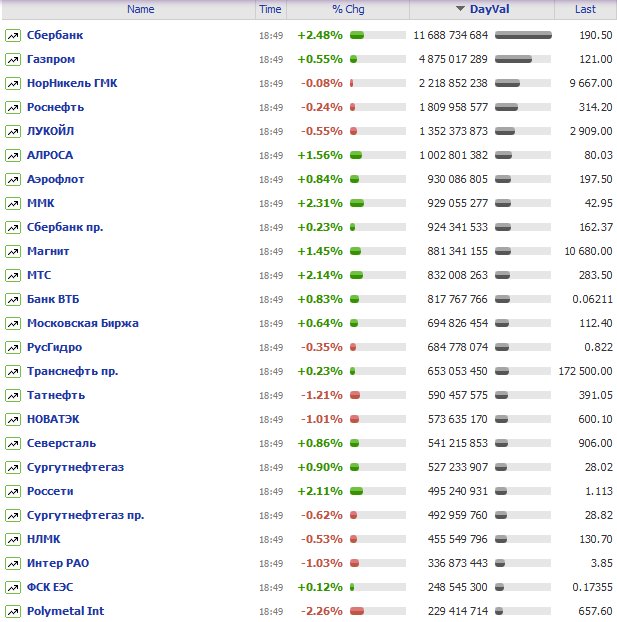Open the chart icon next to Газпром
Viewport: 617px width, 622px height.
tap(13, 59)
